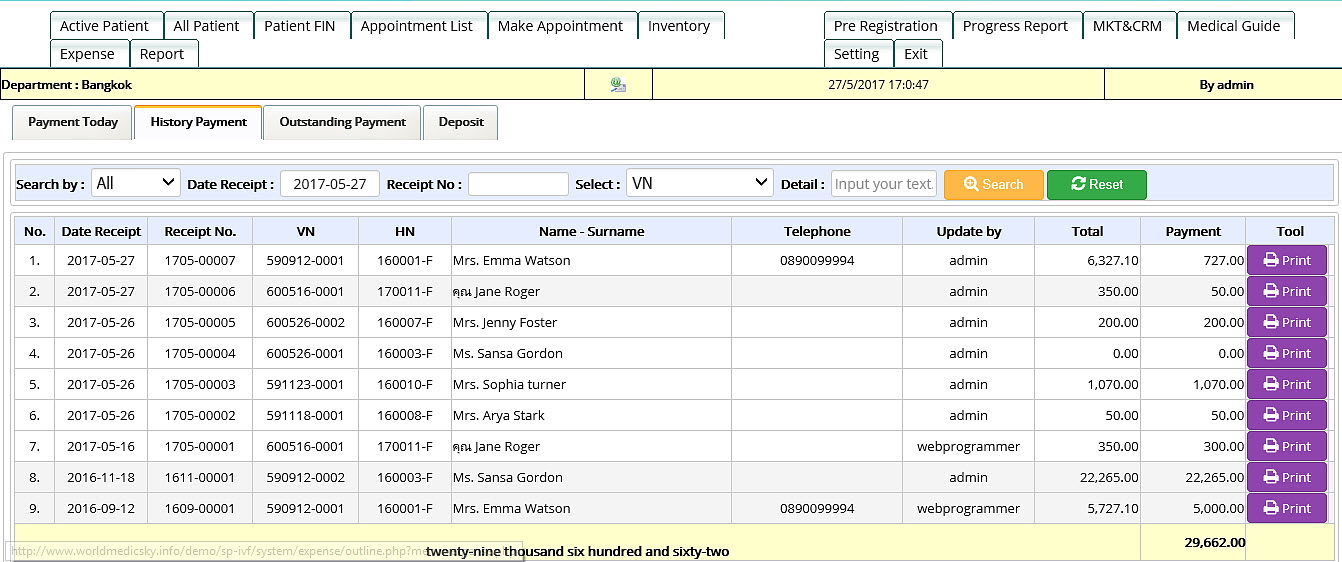Click the Receipt No input field
The width and height of the screenshot is (1342, 562).
pos(518,184)
